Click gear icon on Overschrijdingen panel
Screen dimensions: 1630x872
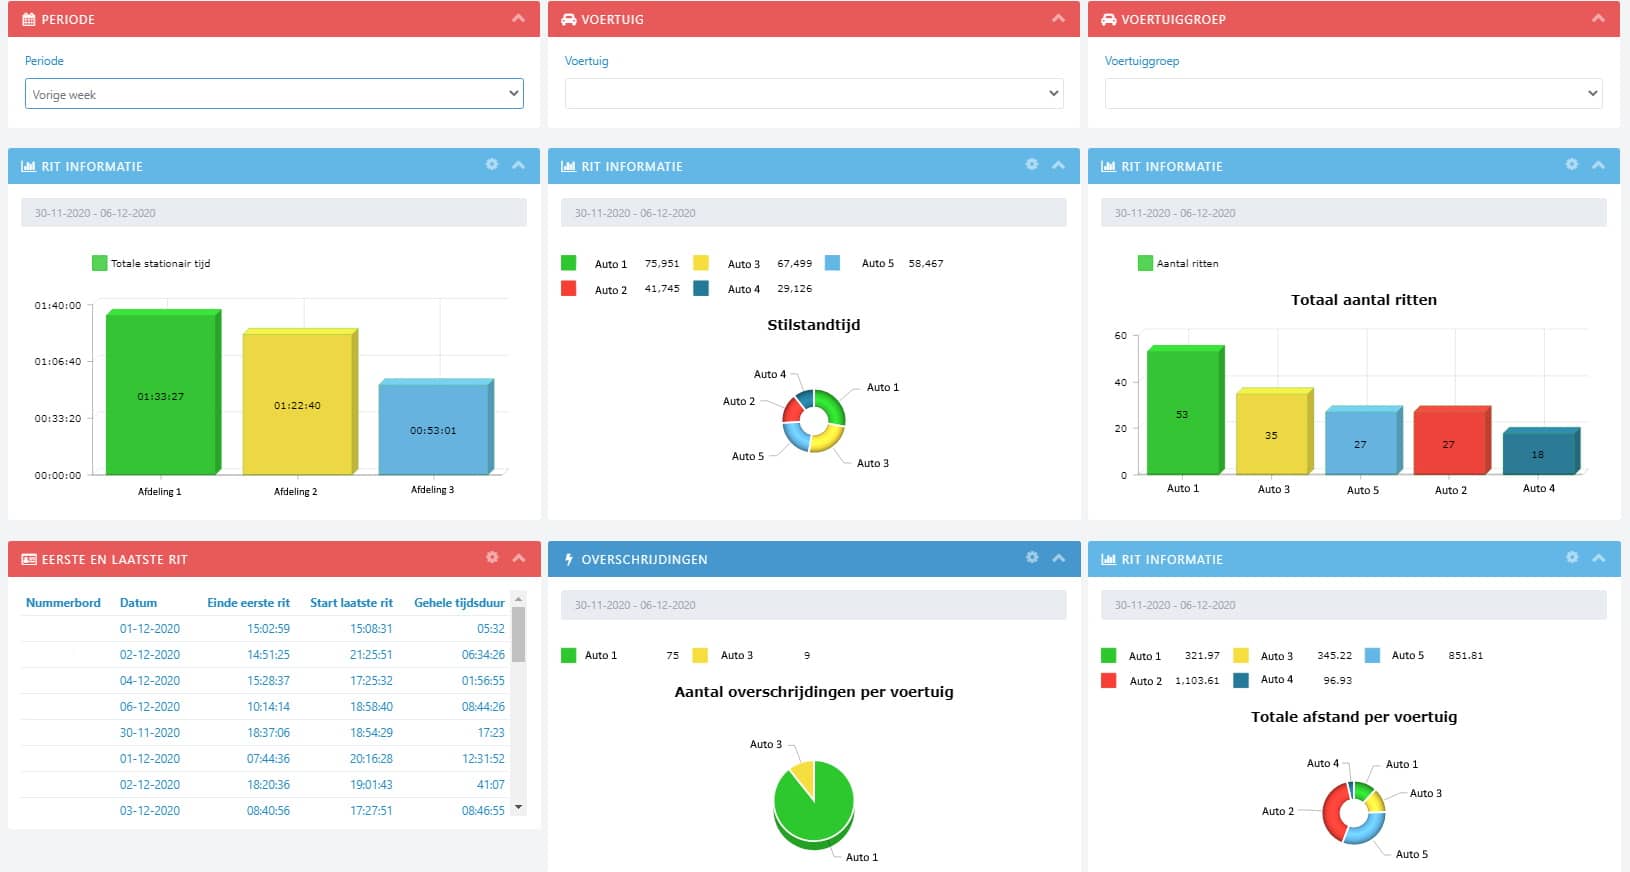click(1031, 558)
